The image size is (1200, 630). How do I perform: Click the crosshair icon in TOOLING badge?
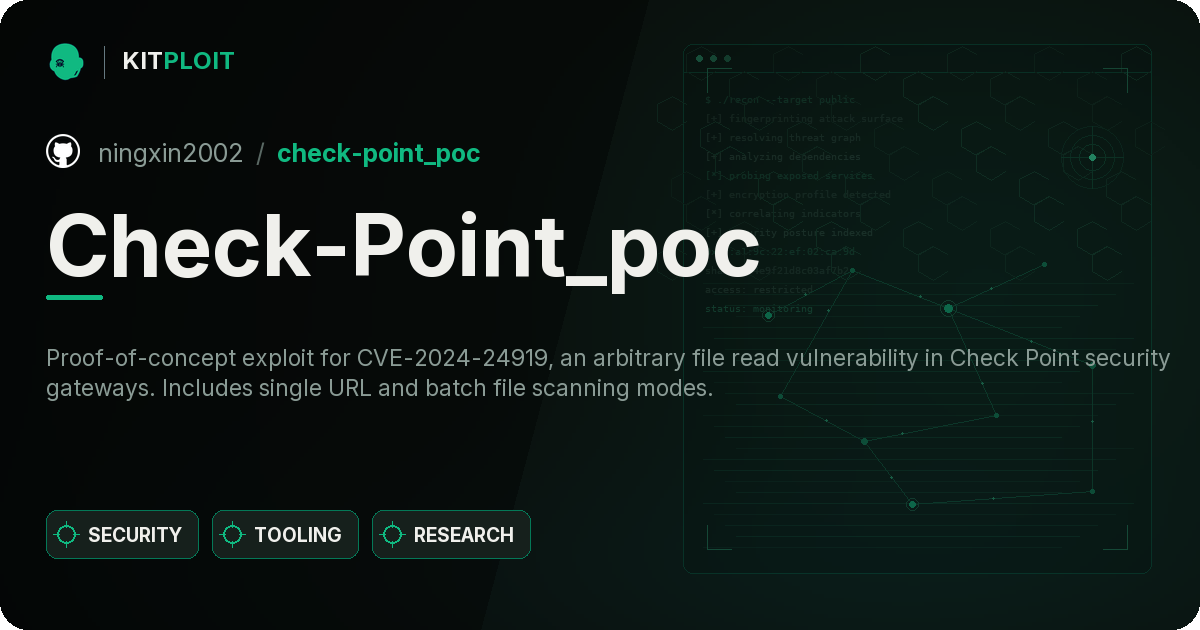(233, 535)
